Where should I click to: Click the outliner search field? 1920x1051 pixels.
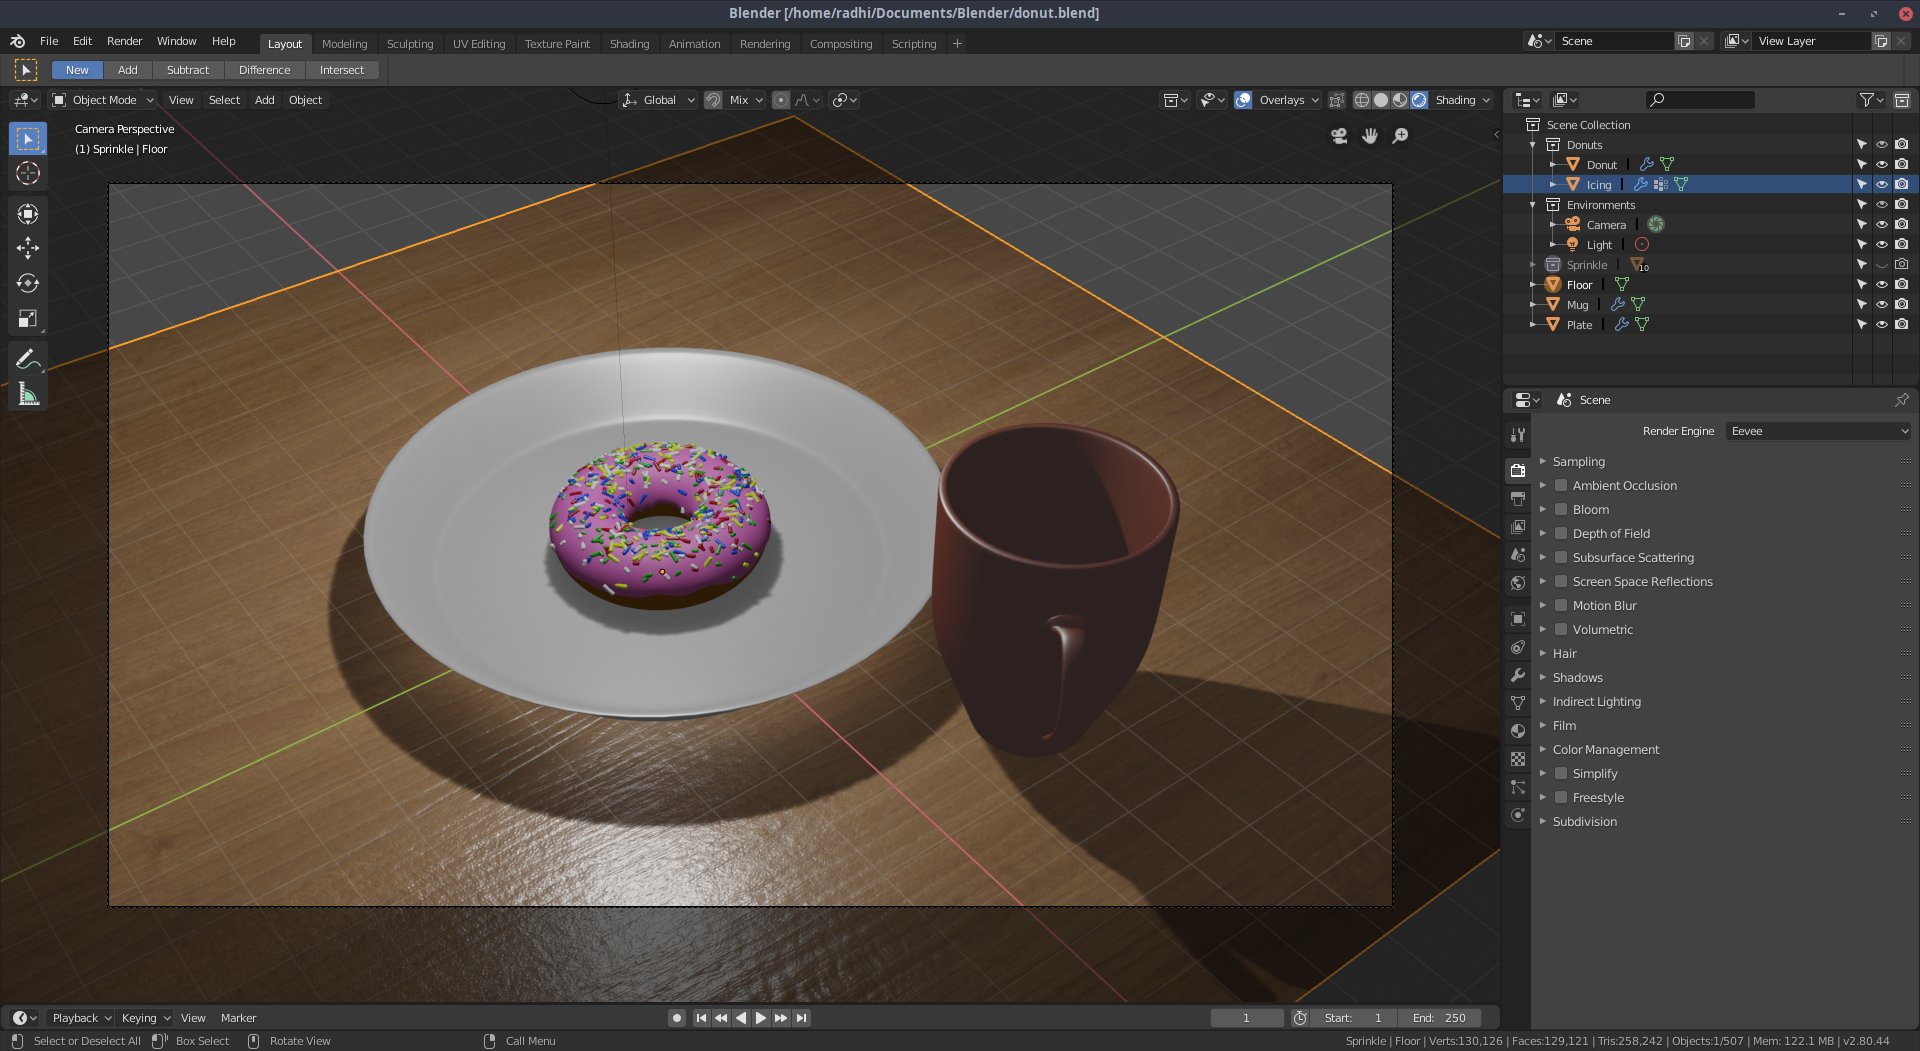pyautogui.click(x=1700, y=100)
